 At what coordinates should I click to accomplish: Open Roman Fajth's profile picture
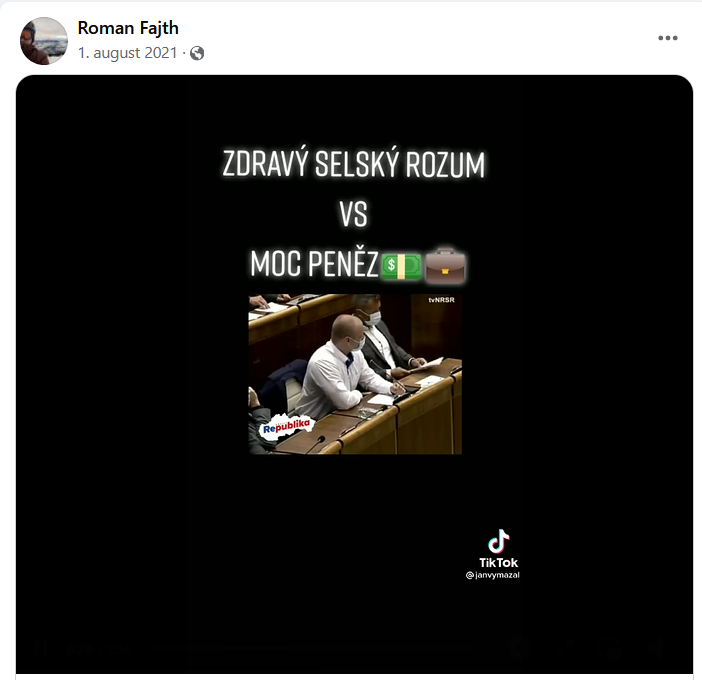[x=44, y=41]
